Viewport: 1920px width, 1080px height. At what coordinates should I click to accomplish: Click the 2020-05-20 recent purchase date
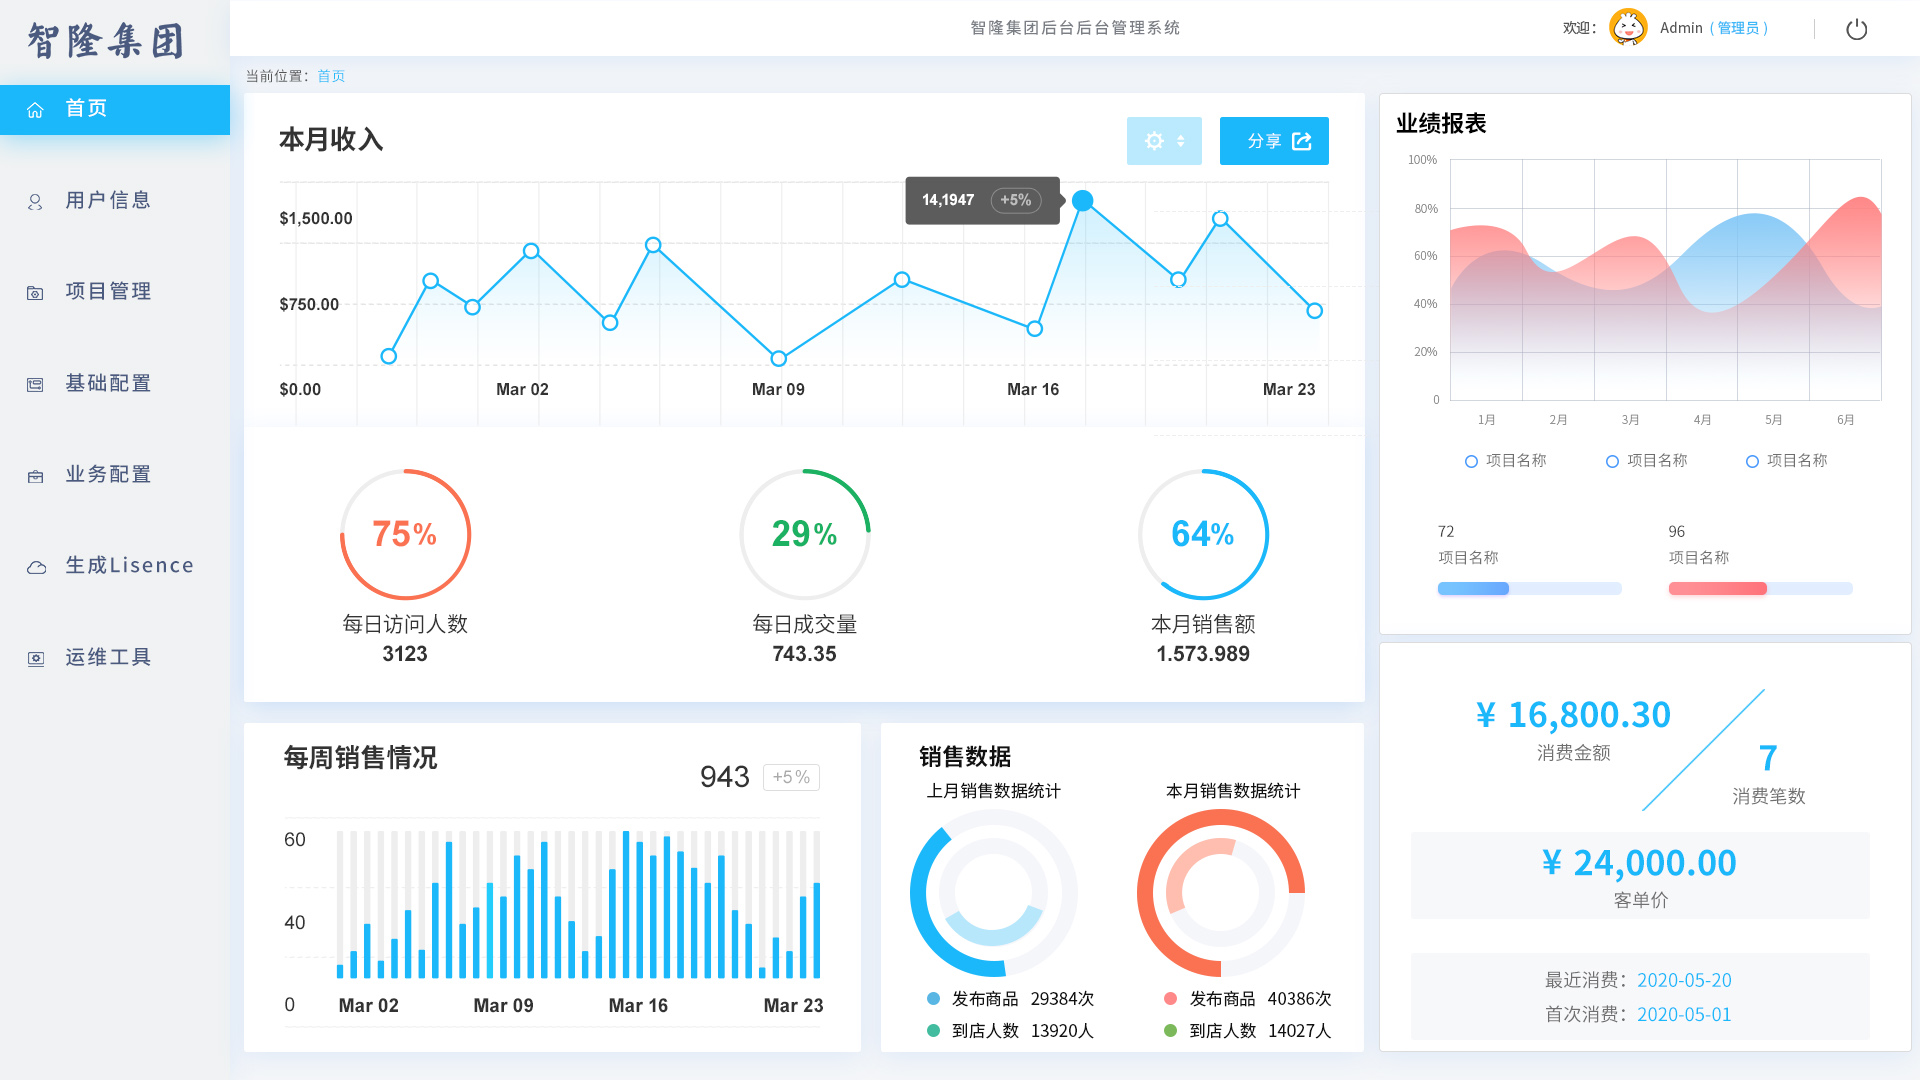(1684, 981)
